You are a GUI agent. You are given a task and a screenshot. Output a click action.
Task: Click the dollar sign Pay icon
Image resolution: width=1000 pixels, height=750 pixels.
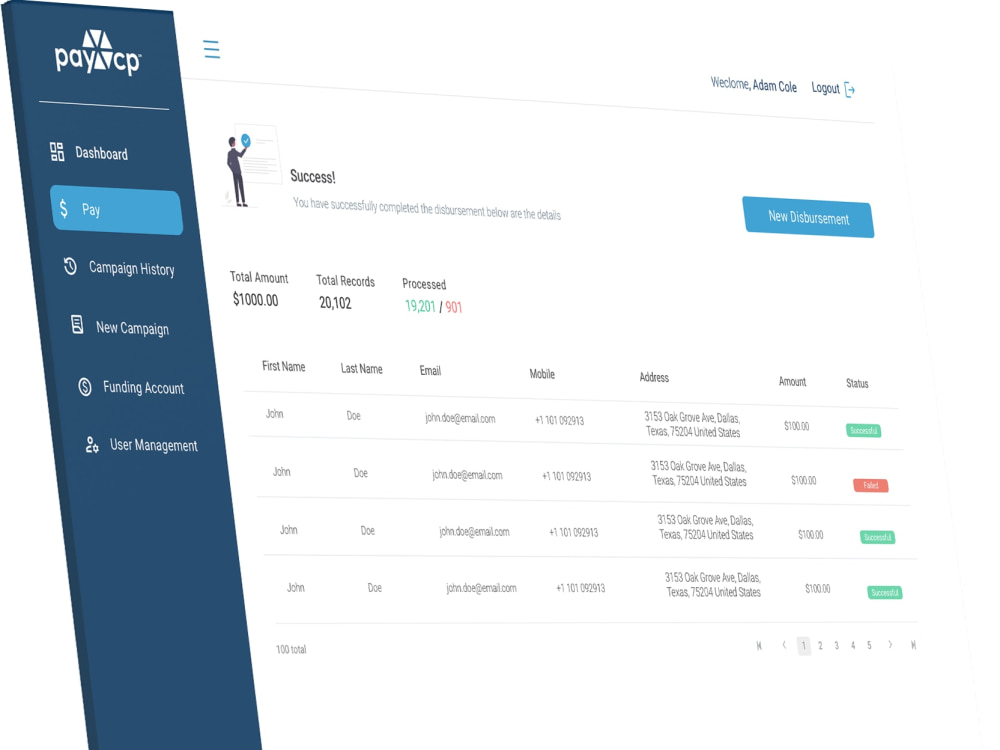64,208
